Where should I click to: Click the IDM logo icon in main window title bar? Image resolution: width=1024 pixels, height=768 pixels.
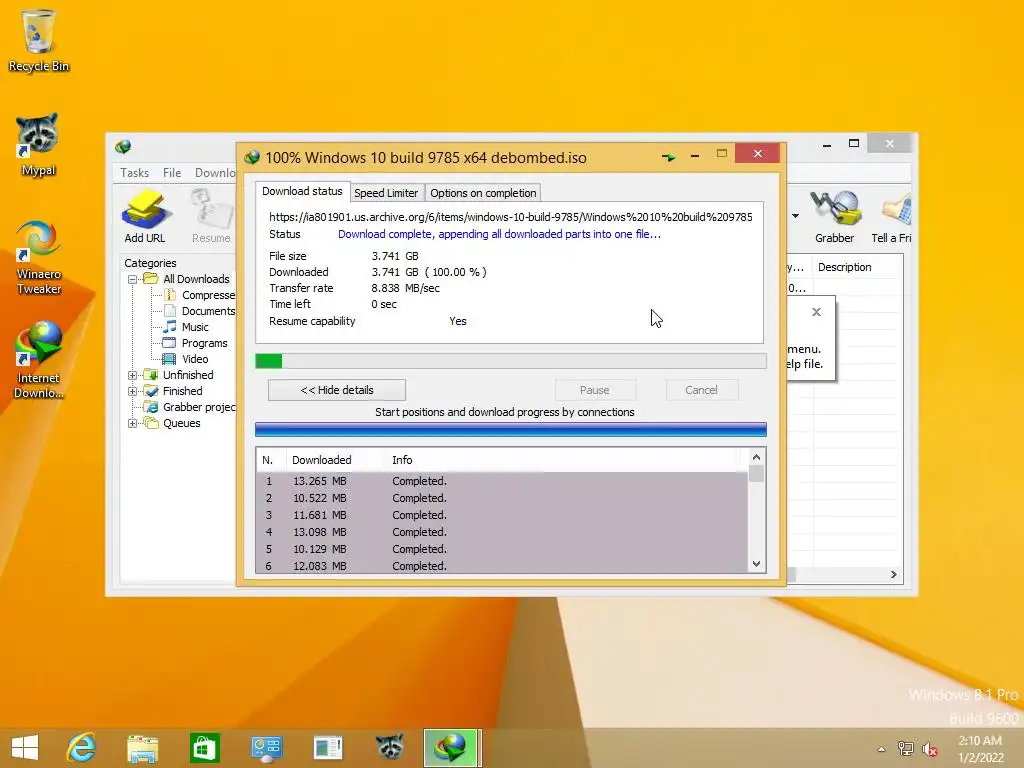tap(123, 146)
